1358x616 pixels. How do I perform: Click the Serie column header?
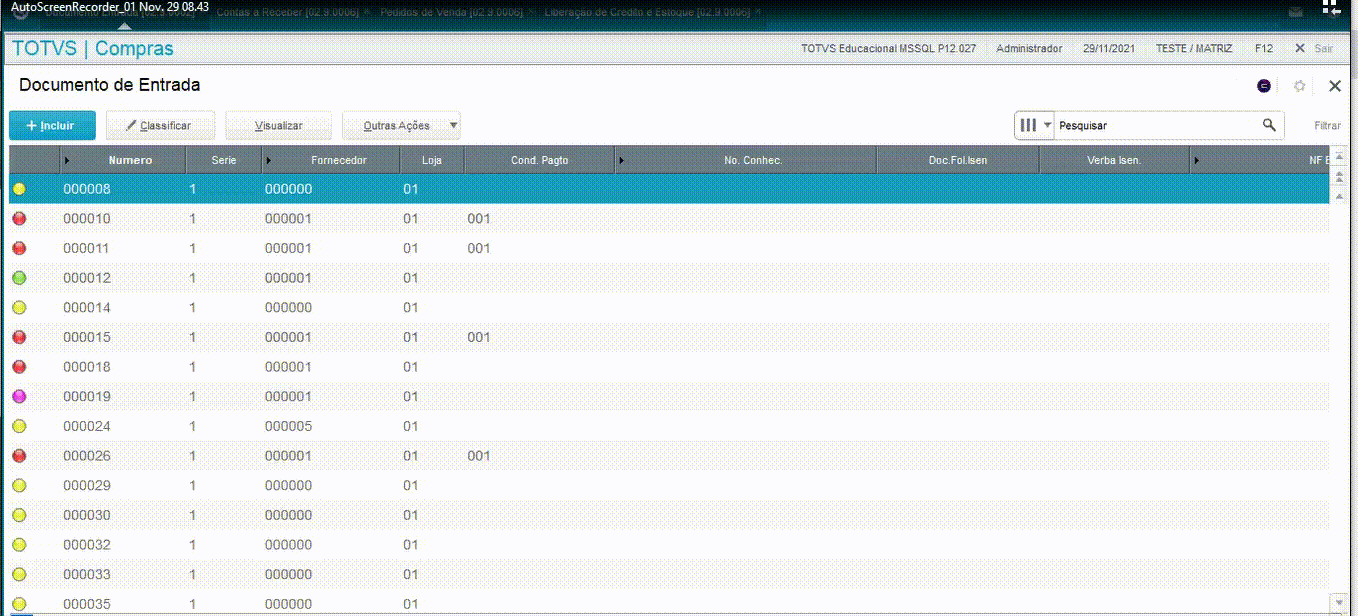[x=224, y=160]
